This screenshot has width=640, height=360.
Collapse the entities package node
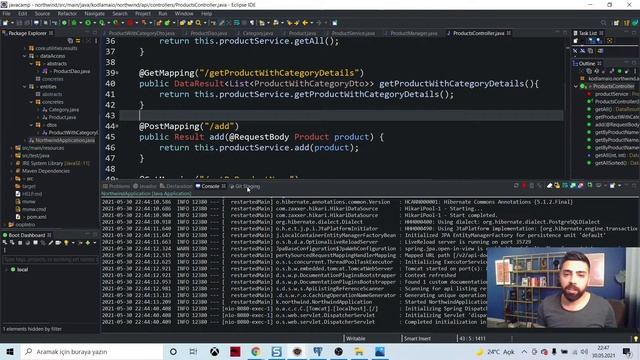(x=25, y=87)
